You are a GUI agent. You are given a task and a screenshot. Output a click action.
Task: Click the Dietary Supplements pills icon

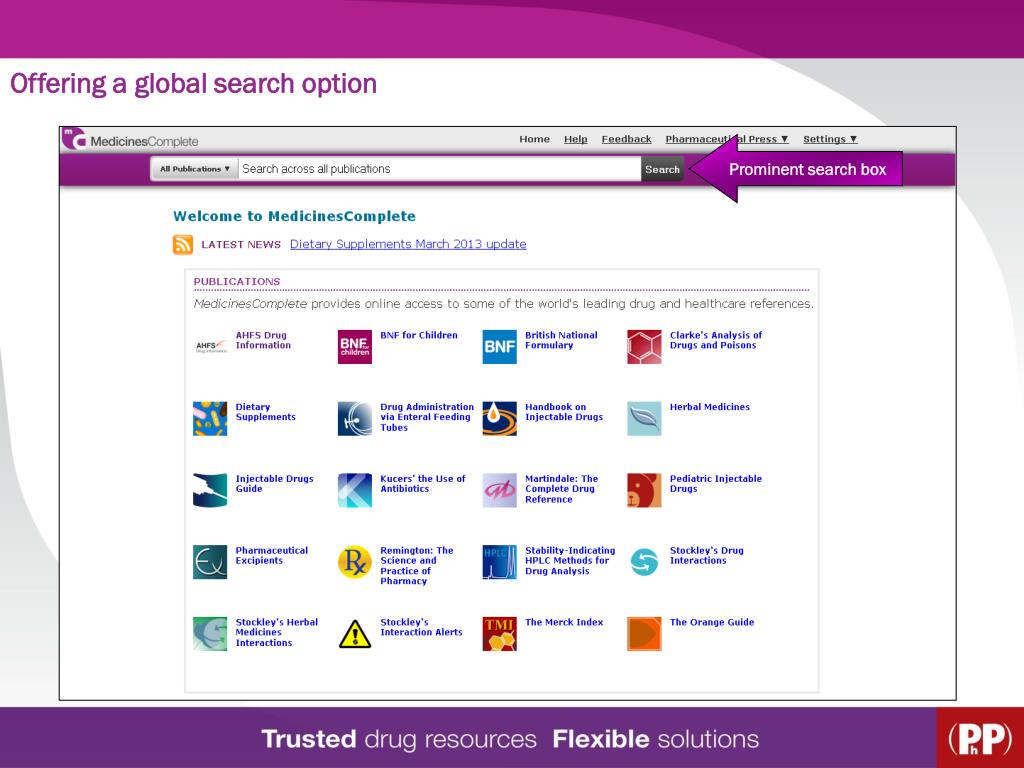(210, 418)
